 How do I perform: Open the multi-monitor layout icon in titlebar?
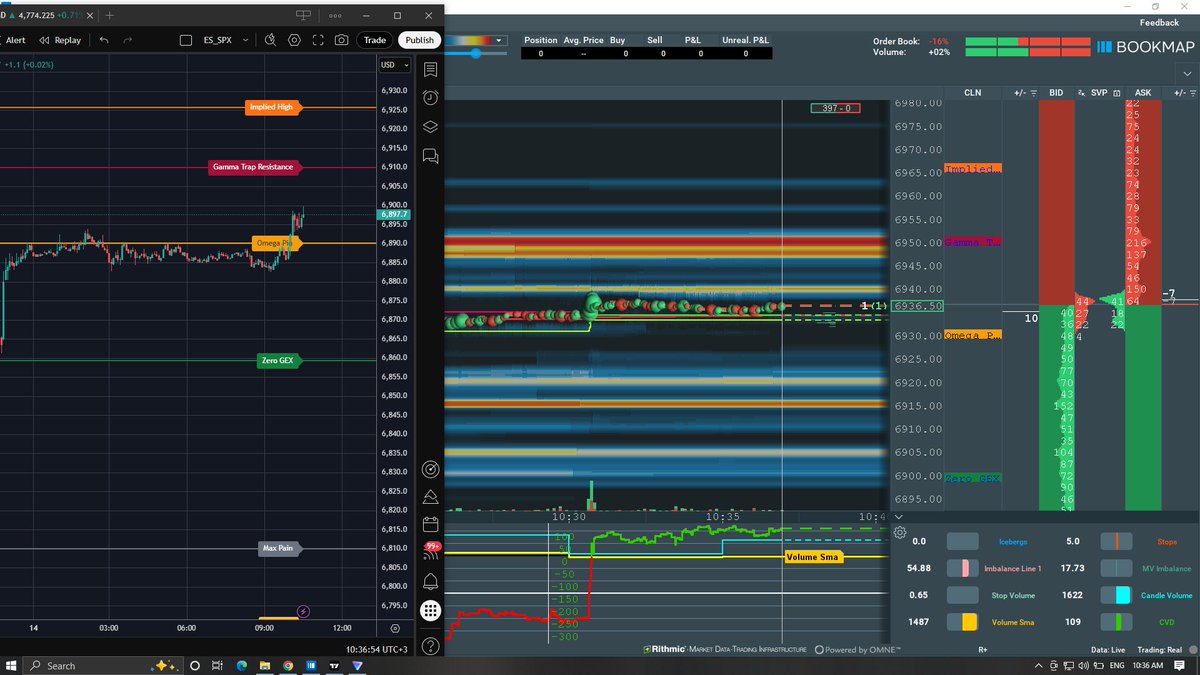305,15
